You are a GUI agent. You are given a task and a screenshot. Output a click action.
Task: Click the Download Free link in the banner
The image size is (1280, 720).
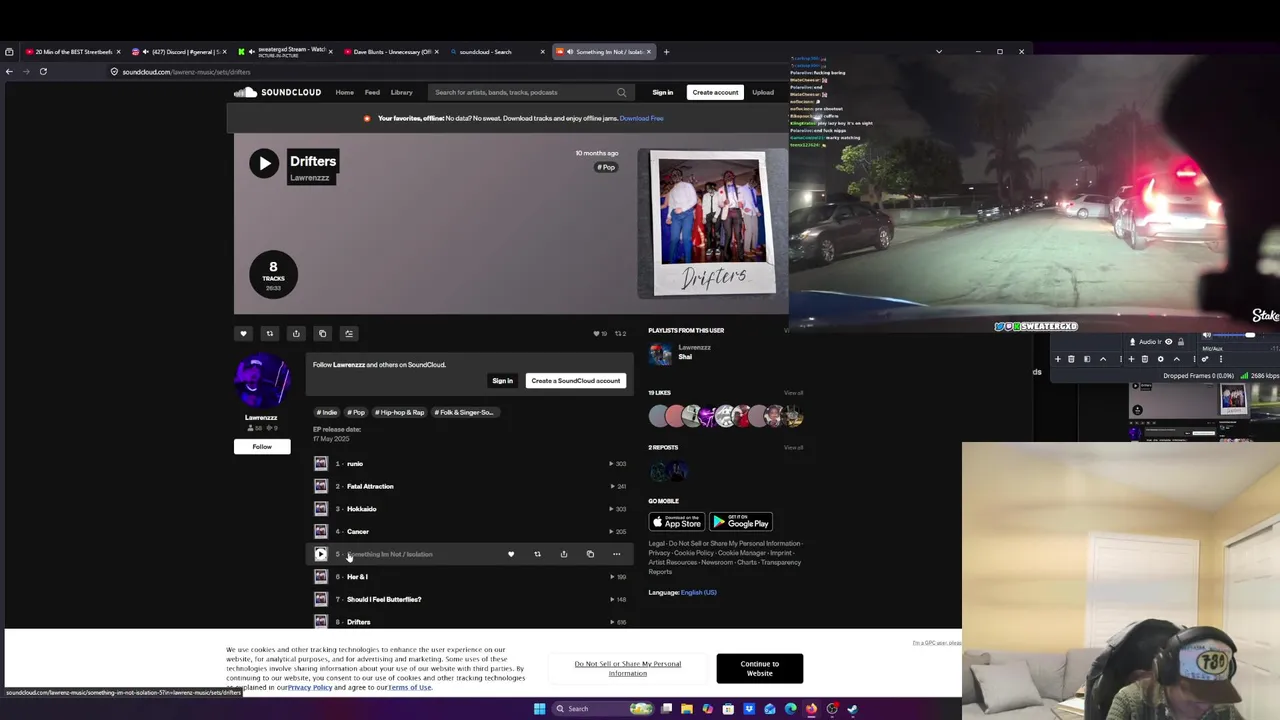[x=641, y=118]
